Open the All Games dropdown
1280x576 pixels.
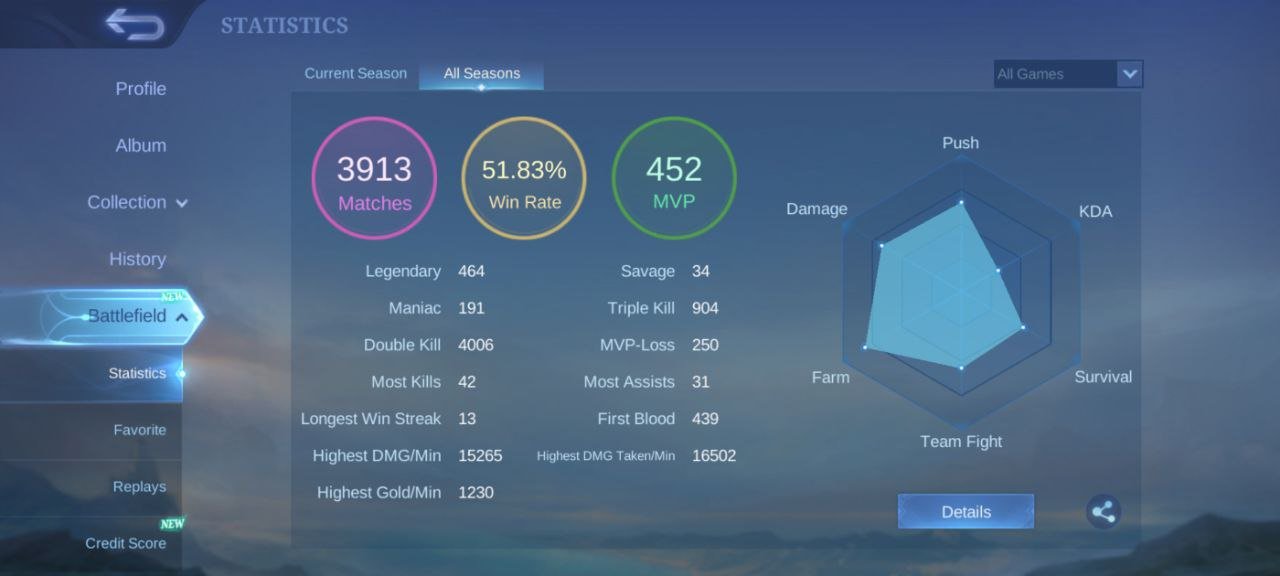pyautogui.click(x=1068, y=74)
